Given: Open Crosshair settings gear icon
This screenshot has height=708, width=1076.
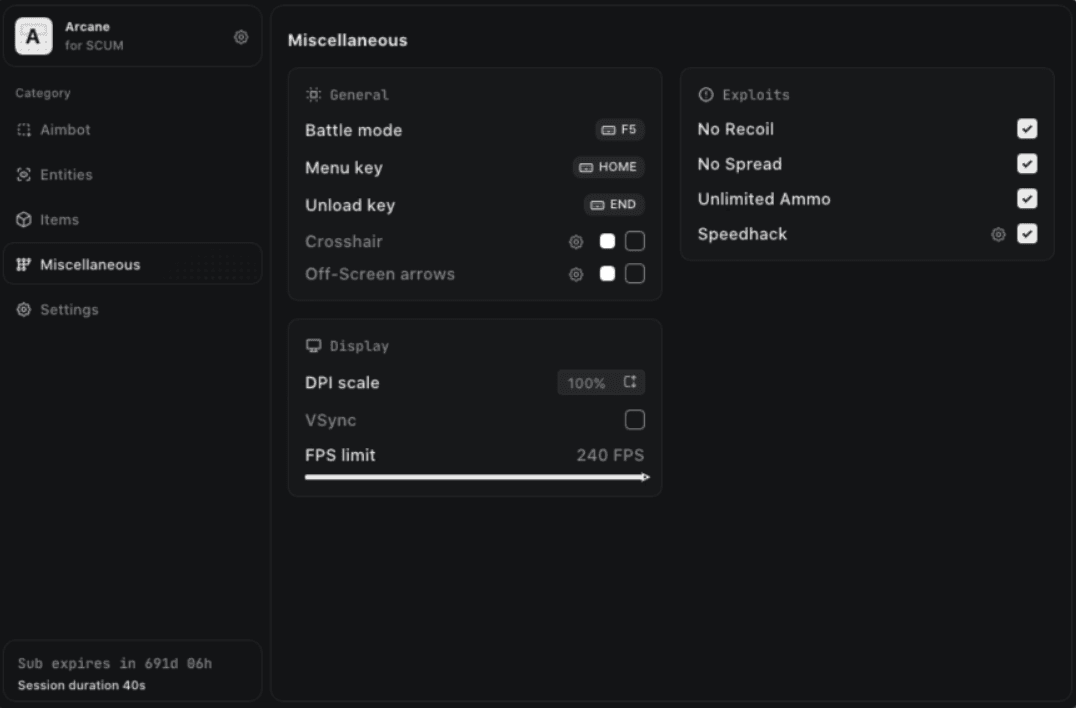Looking at the screenshot, I should (576, 242).
